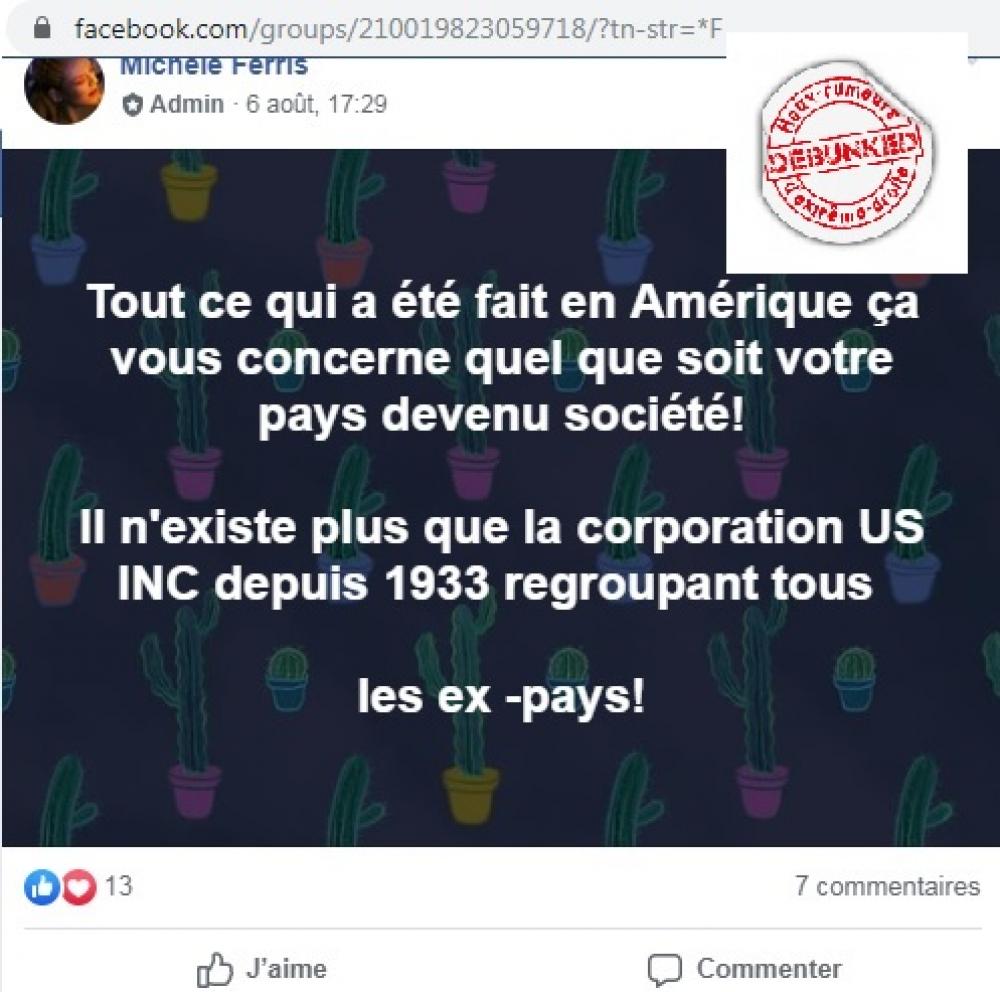The height and width of the screenshot is (992, 1000).
Task: Open the Michele Ferris profile name link
Action: (214, 66)
